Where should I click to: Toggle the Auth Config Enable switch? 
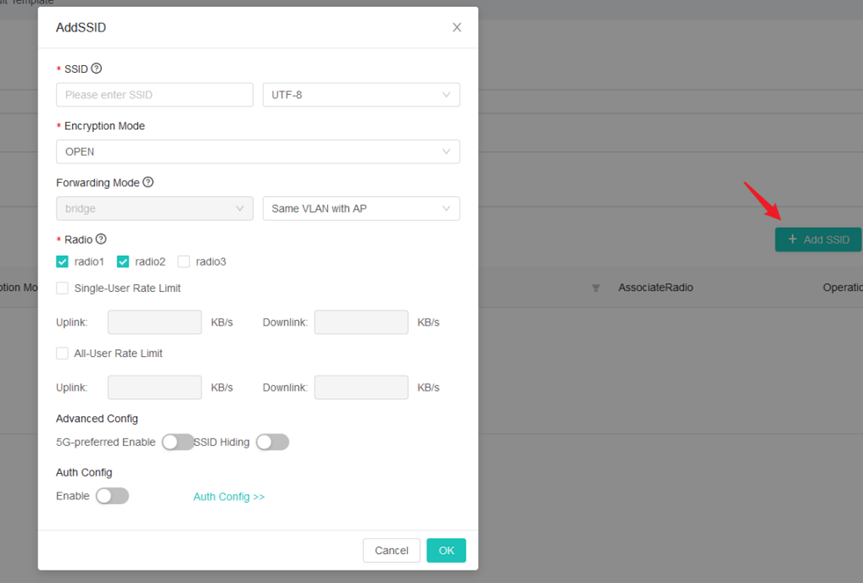point(112,496)
